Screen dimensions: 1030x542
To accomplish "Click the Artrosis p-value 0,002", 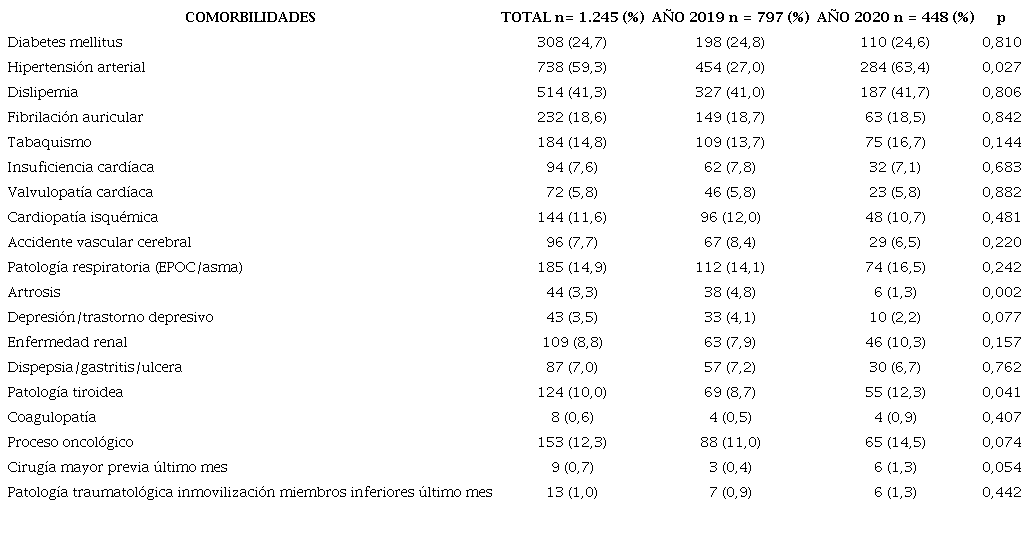I will (x=1001, y=292).
